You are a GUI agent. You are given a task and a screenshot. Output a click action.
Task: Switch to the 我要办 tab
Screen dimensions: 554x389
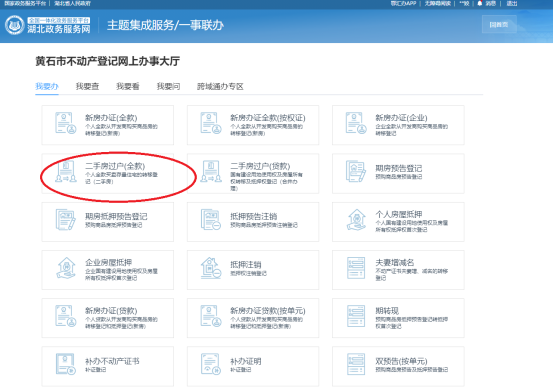point(47,86)
